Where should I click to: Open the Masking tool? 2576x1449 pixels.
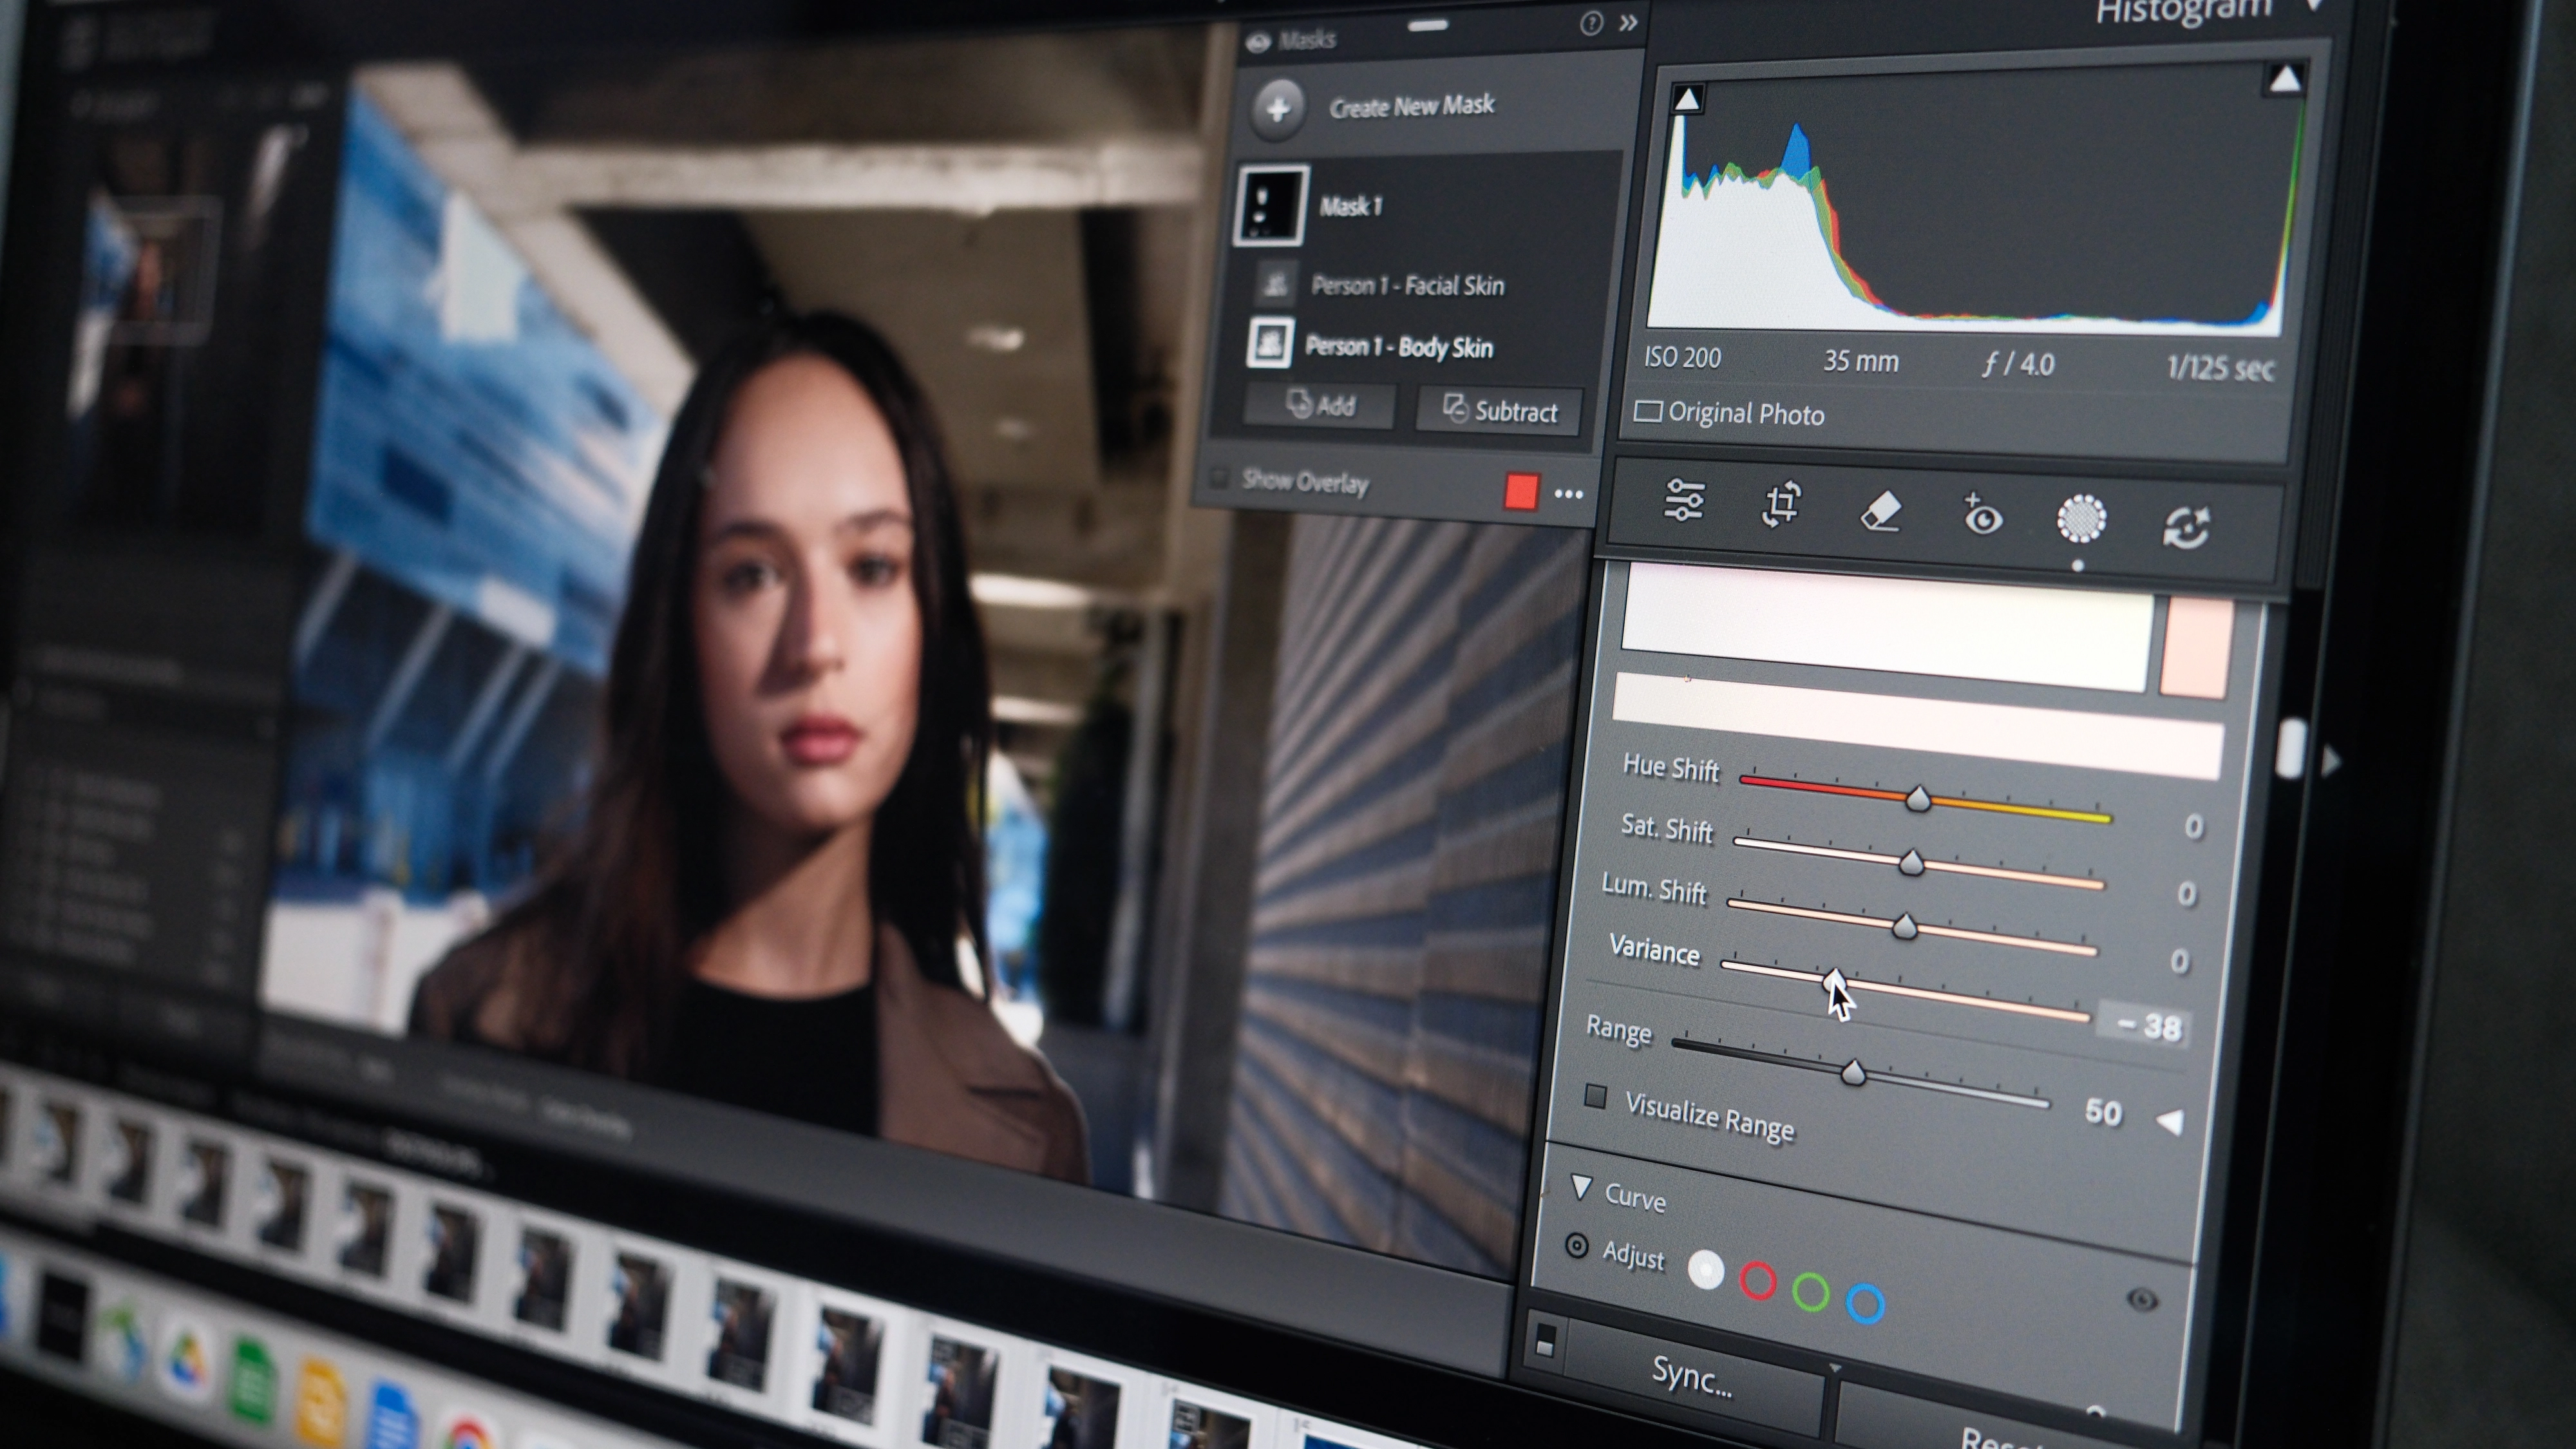(2081, 519)
